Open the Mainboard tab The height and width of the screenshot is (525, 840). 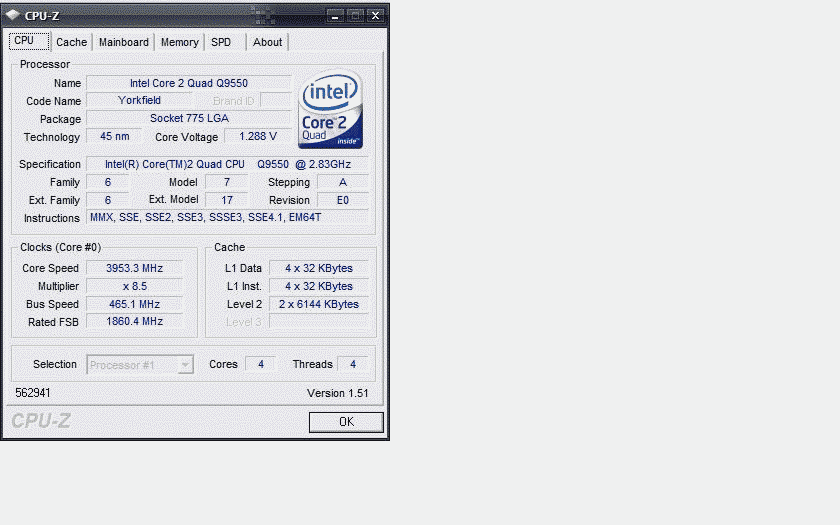[x=124, y=42]
